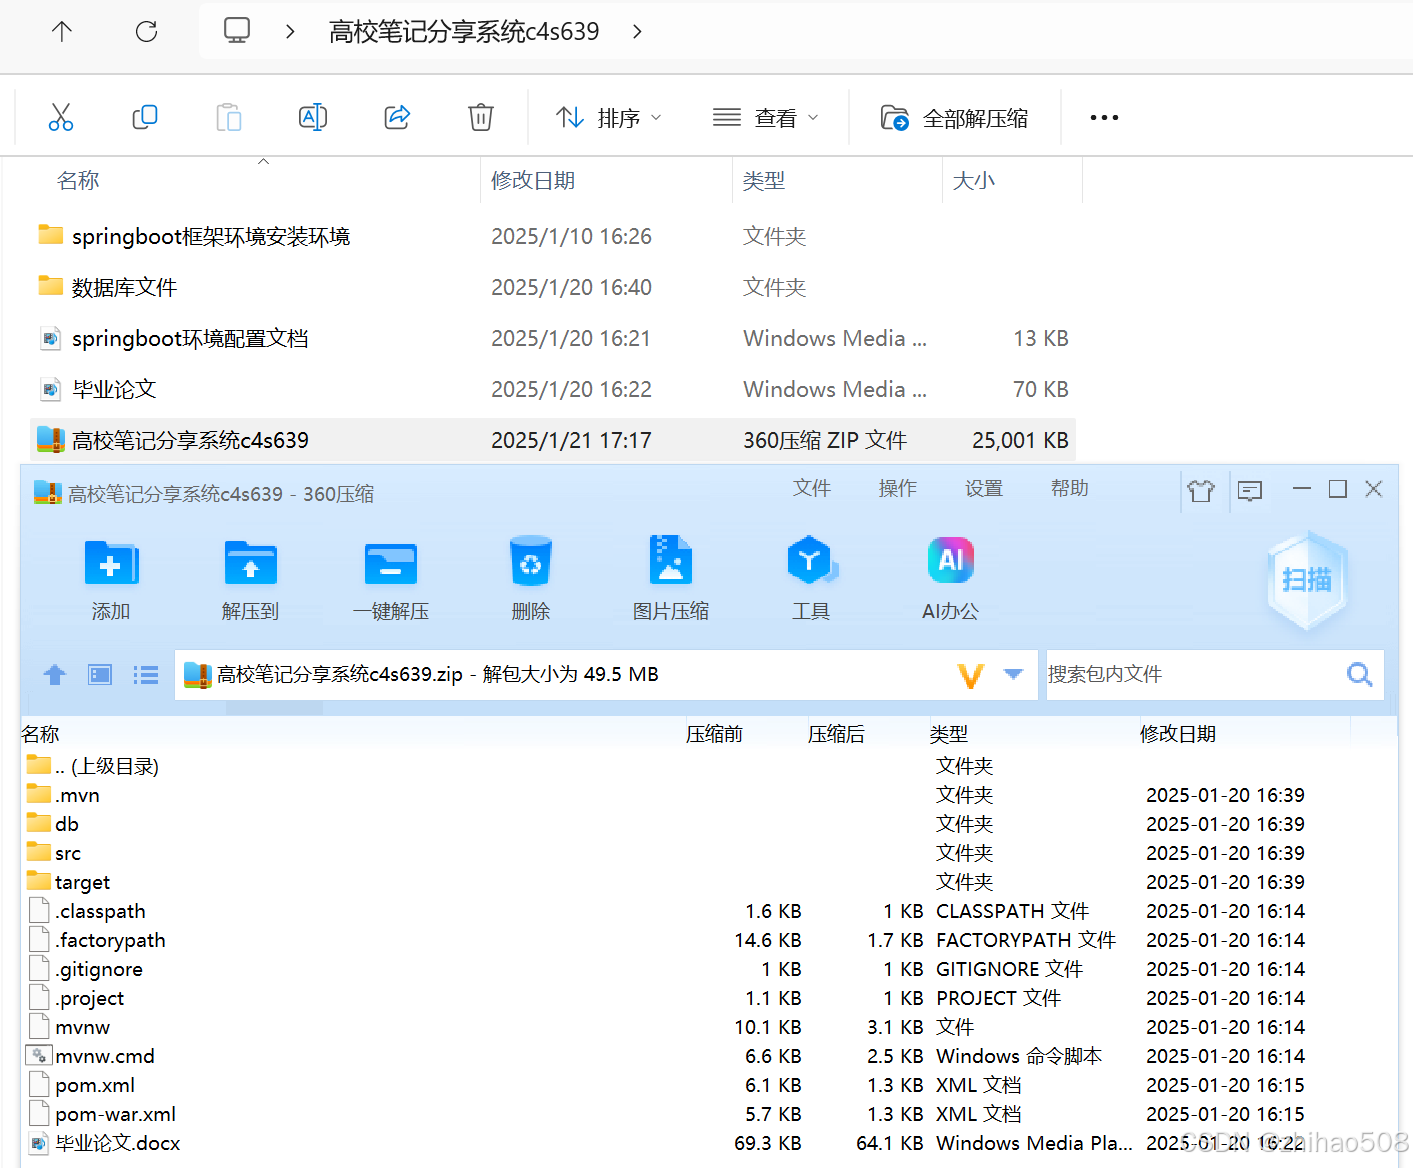
Task: Click the Rename icon in Explorer toolbar
Action: coord(313,117)
